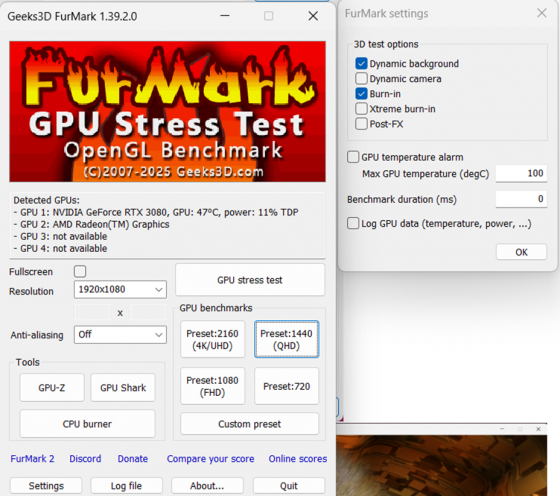This screenshot has width=560, height=496.
Task: Run Preset:1440 QHD benchmark
Action: 286,339
